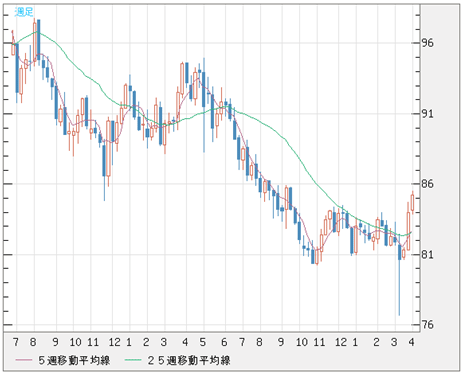Click the tall blue candle at the chart's peak
The height and width of the screenshot is (375, 464).
point(39,40)
